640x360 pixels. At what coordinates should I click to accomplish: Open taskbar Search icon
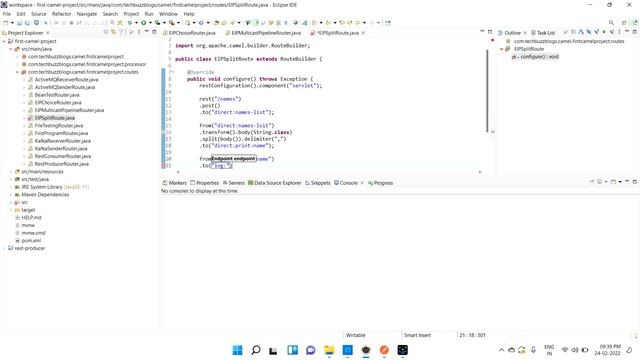(x=256, y=350)
